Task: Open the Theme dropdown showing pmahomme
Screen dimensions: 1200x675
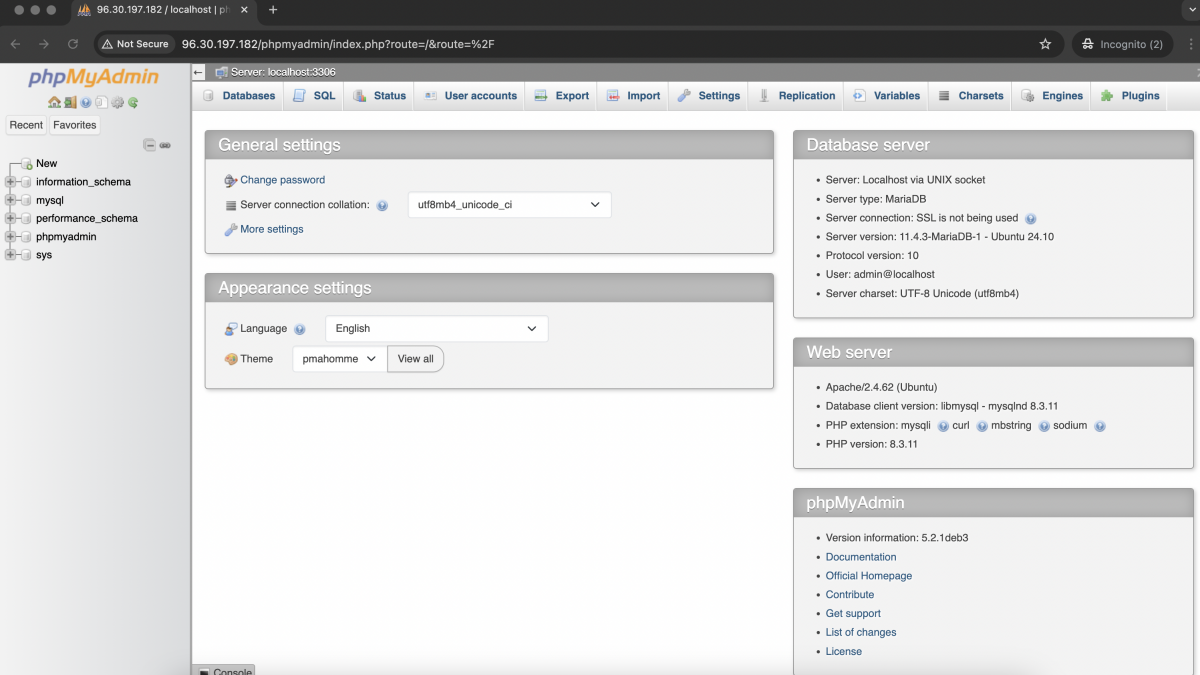Action: [x=339, y=359]
